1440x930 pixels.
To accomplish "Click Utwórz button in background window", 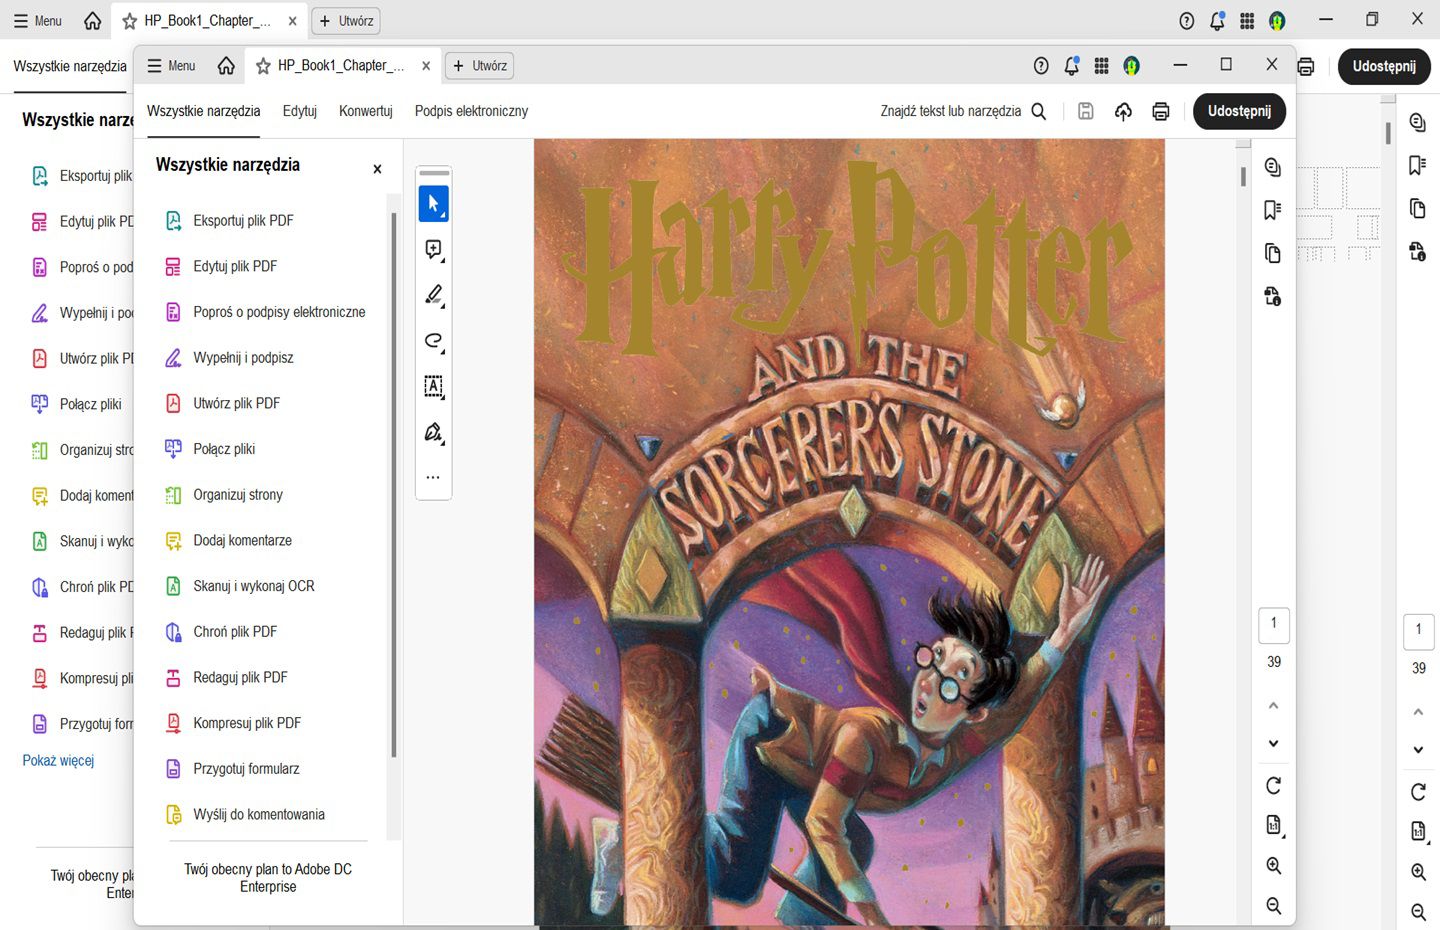I will coord(346,21).
